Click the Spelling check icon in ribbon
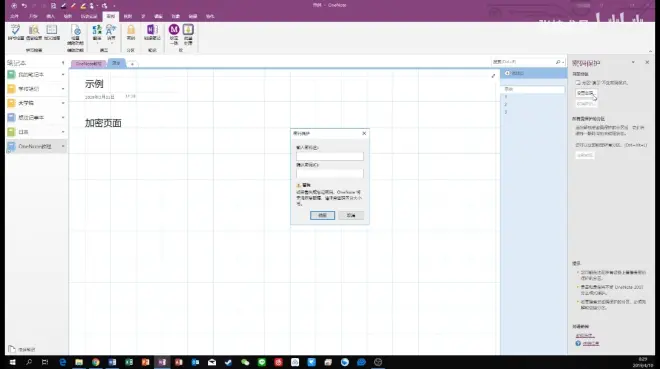Image resolution: width=660 pixels, height=369 pixels. [16, 32]
